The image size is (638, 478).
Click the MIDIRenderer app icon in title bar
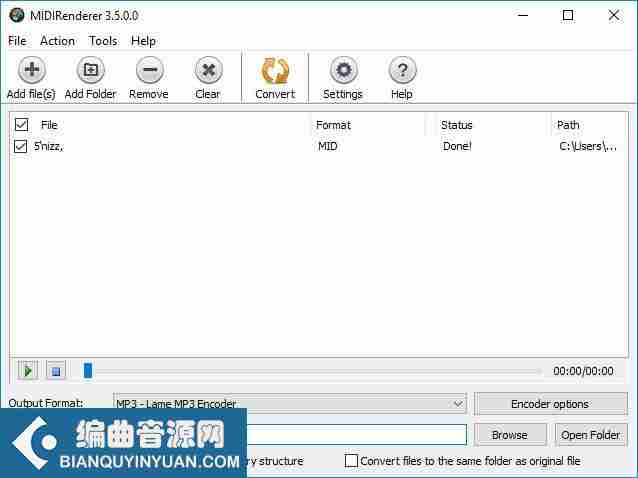17,15
